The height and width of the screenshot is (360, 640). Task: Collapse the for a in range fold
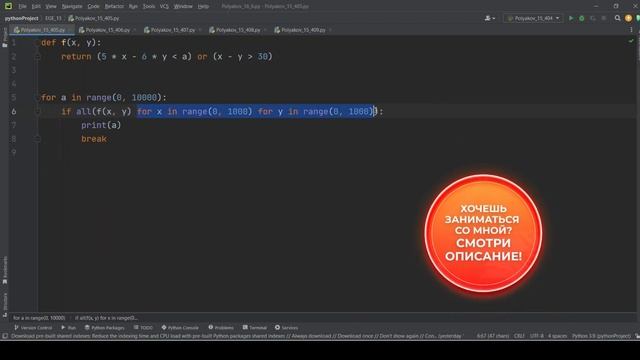coord(38,98)
